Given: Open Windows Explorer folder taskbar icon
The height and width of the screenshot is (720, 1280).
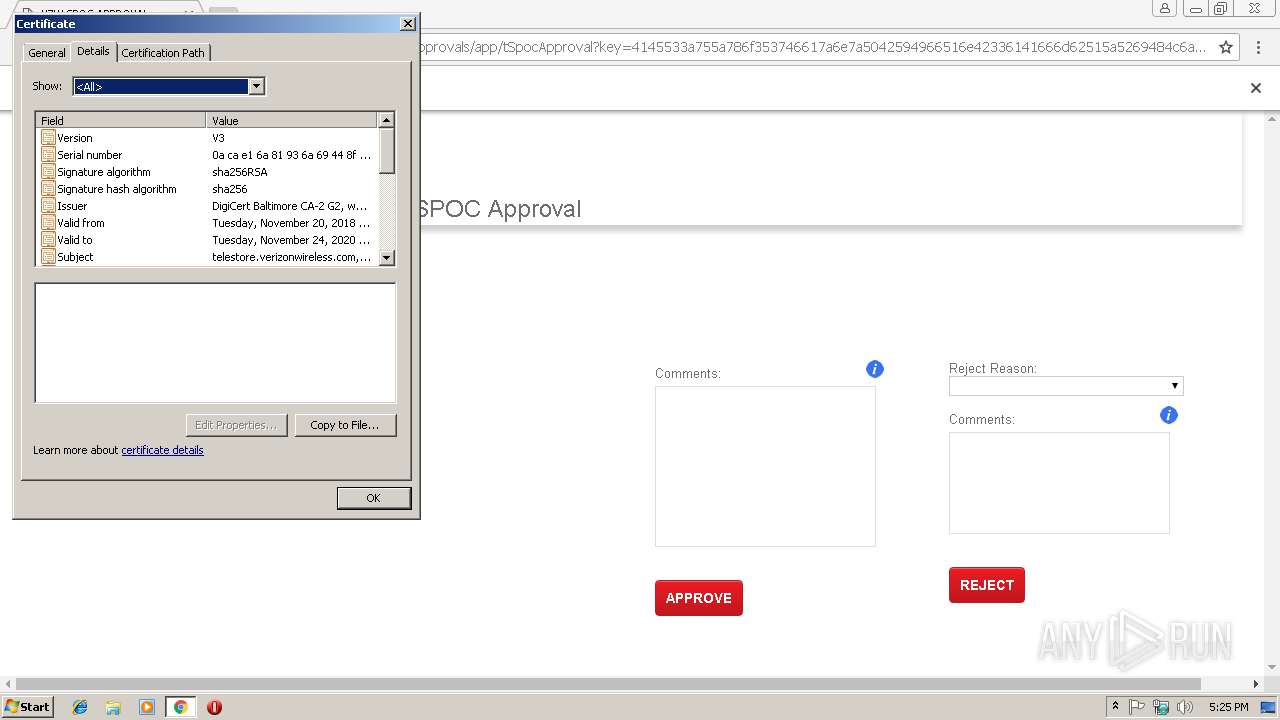Looking at the screenshot, I should tap(113, 707).
